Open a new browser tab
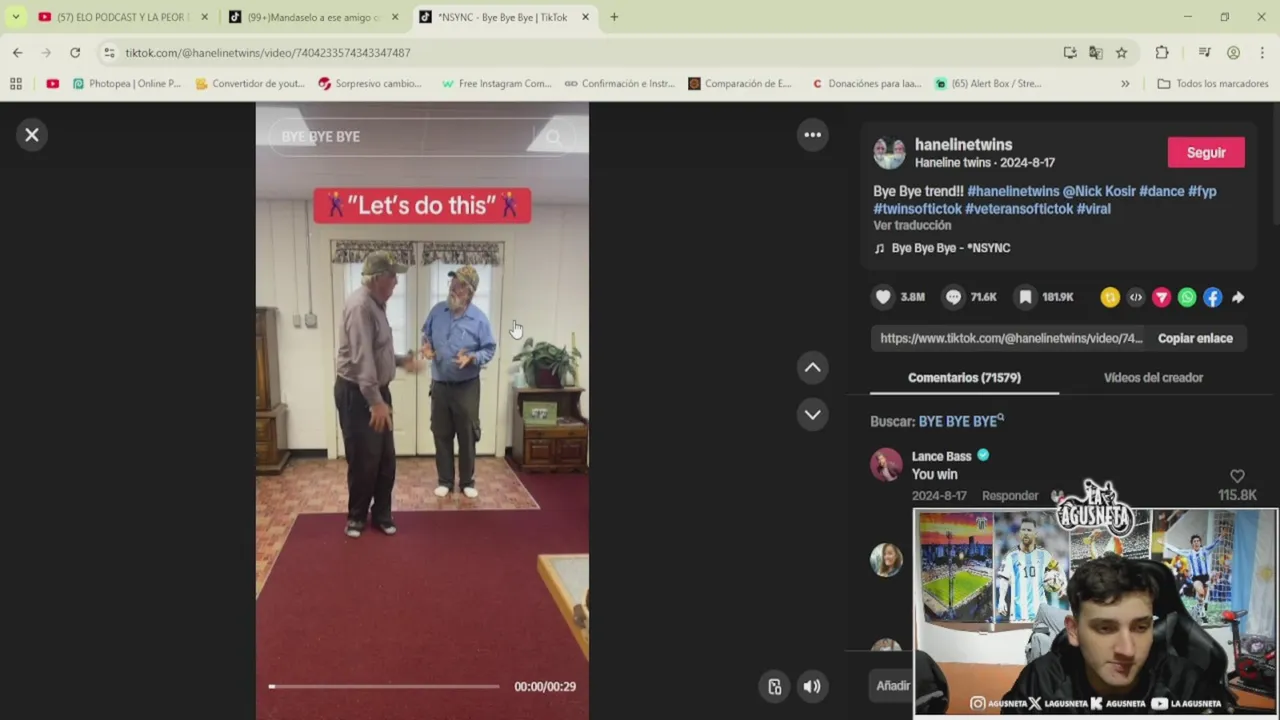The width and height of the screenshot is (1280, 720). (x=614, y=17)
